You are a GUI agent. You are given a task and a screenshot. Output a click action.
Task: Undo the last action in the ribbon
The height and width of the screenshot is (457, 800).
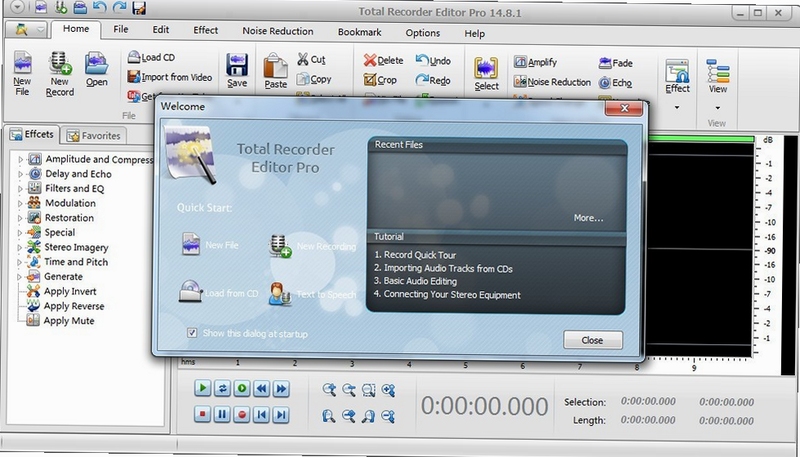[433, 61]
